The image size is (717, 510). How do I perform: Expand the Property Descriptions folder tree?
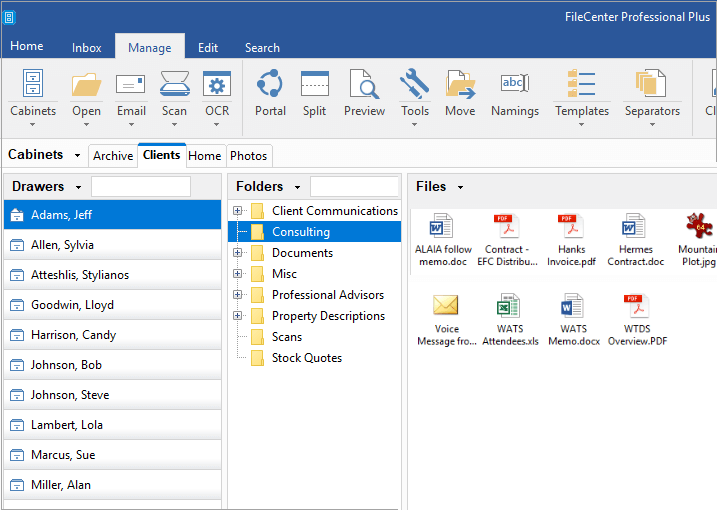(238, 316)
